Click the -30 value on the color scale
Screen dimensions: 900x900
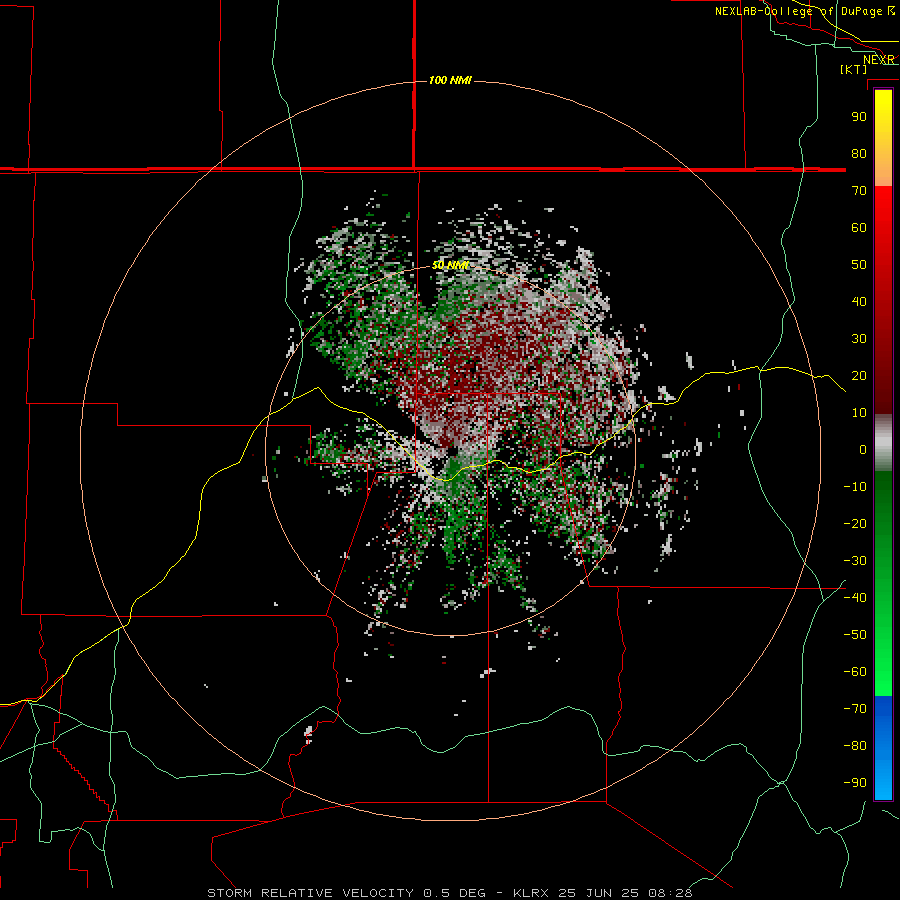[x=855, y=561]
